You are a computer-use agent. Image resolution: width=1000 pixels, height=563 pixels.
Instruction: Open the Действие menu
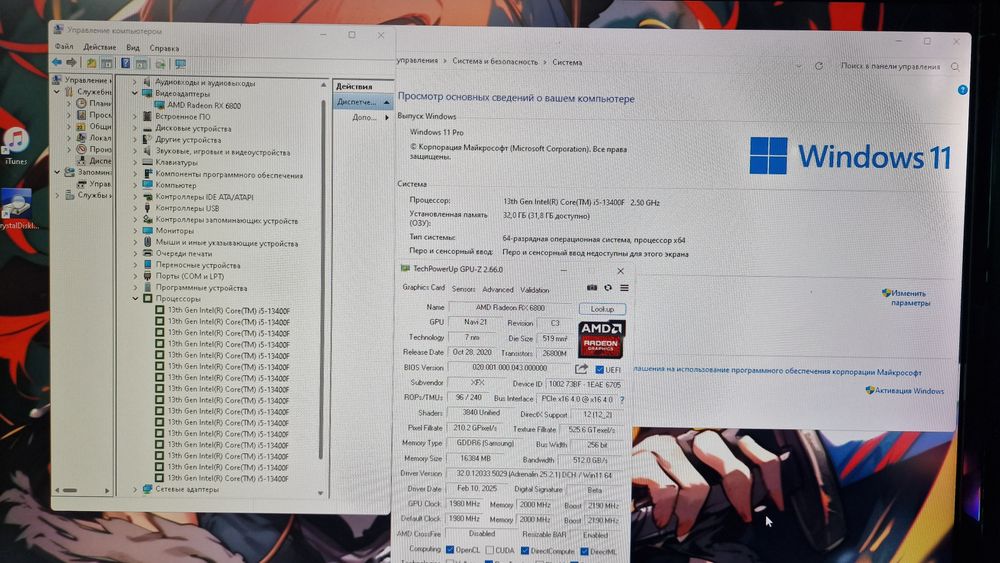(99, 47)
